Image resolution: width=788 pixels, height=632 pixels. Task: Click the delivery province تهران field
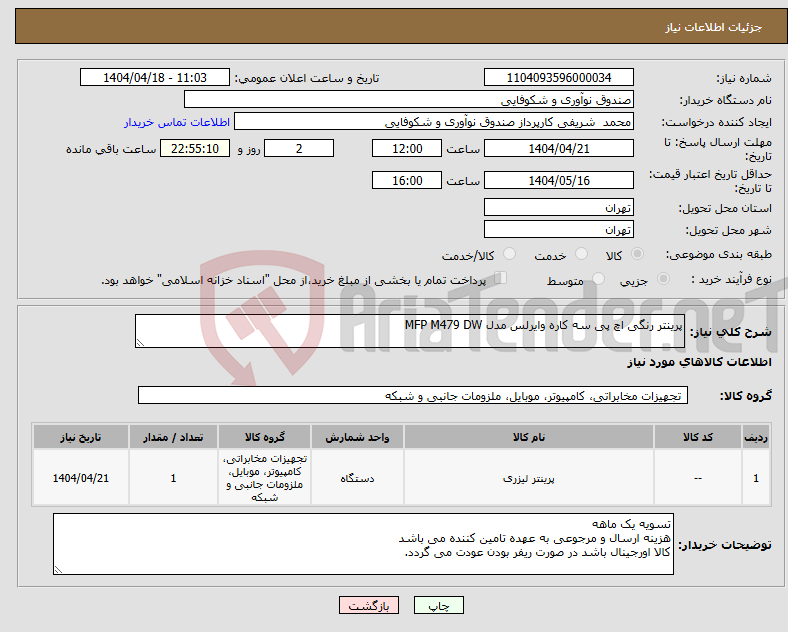[559, 207]
